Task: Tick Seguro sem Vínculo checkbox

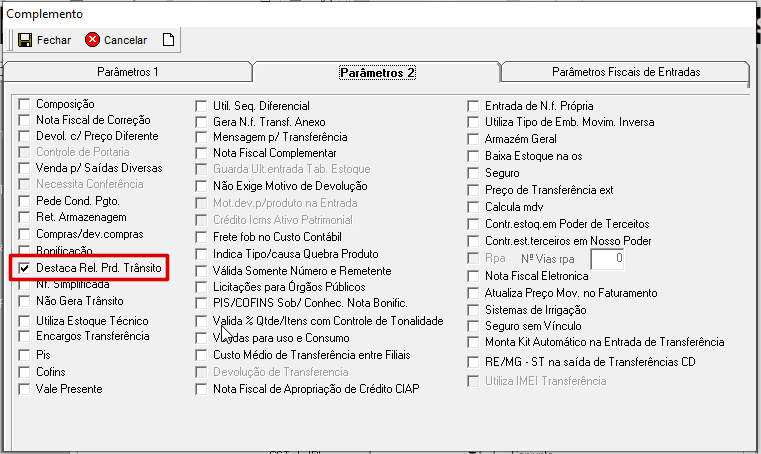Action: click(x=473, y=326)
